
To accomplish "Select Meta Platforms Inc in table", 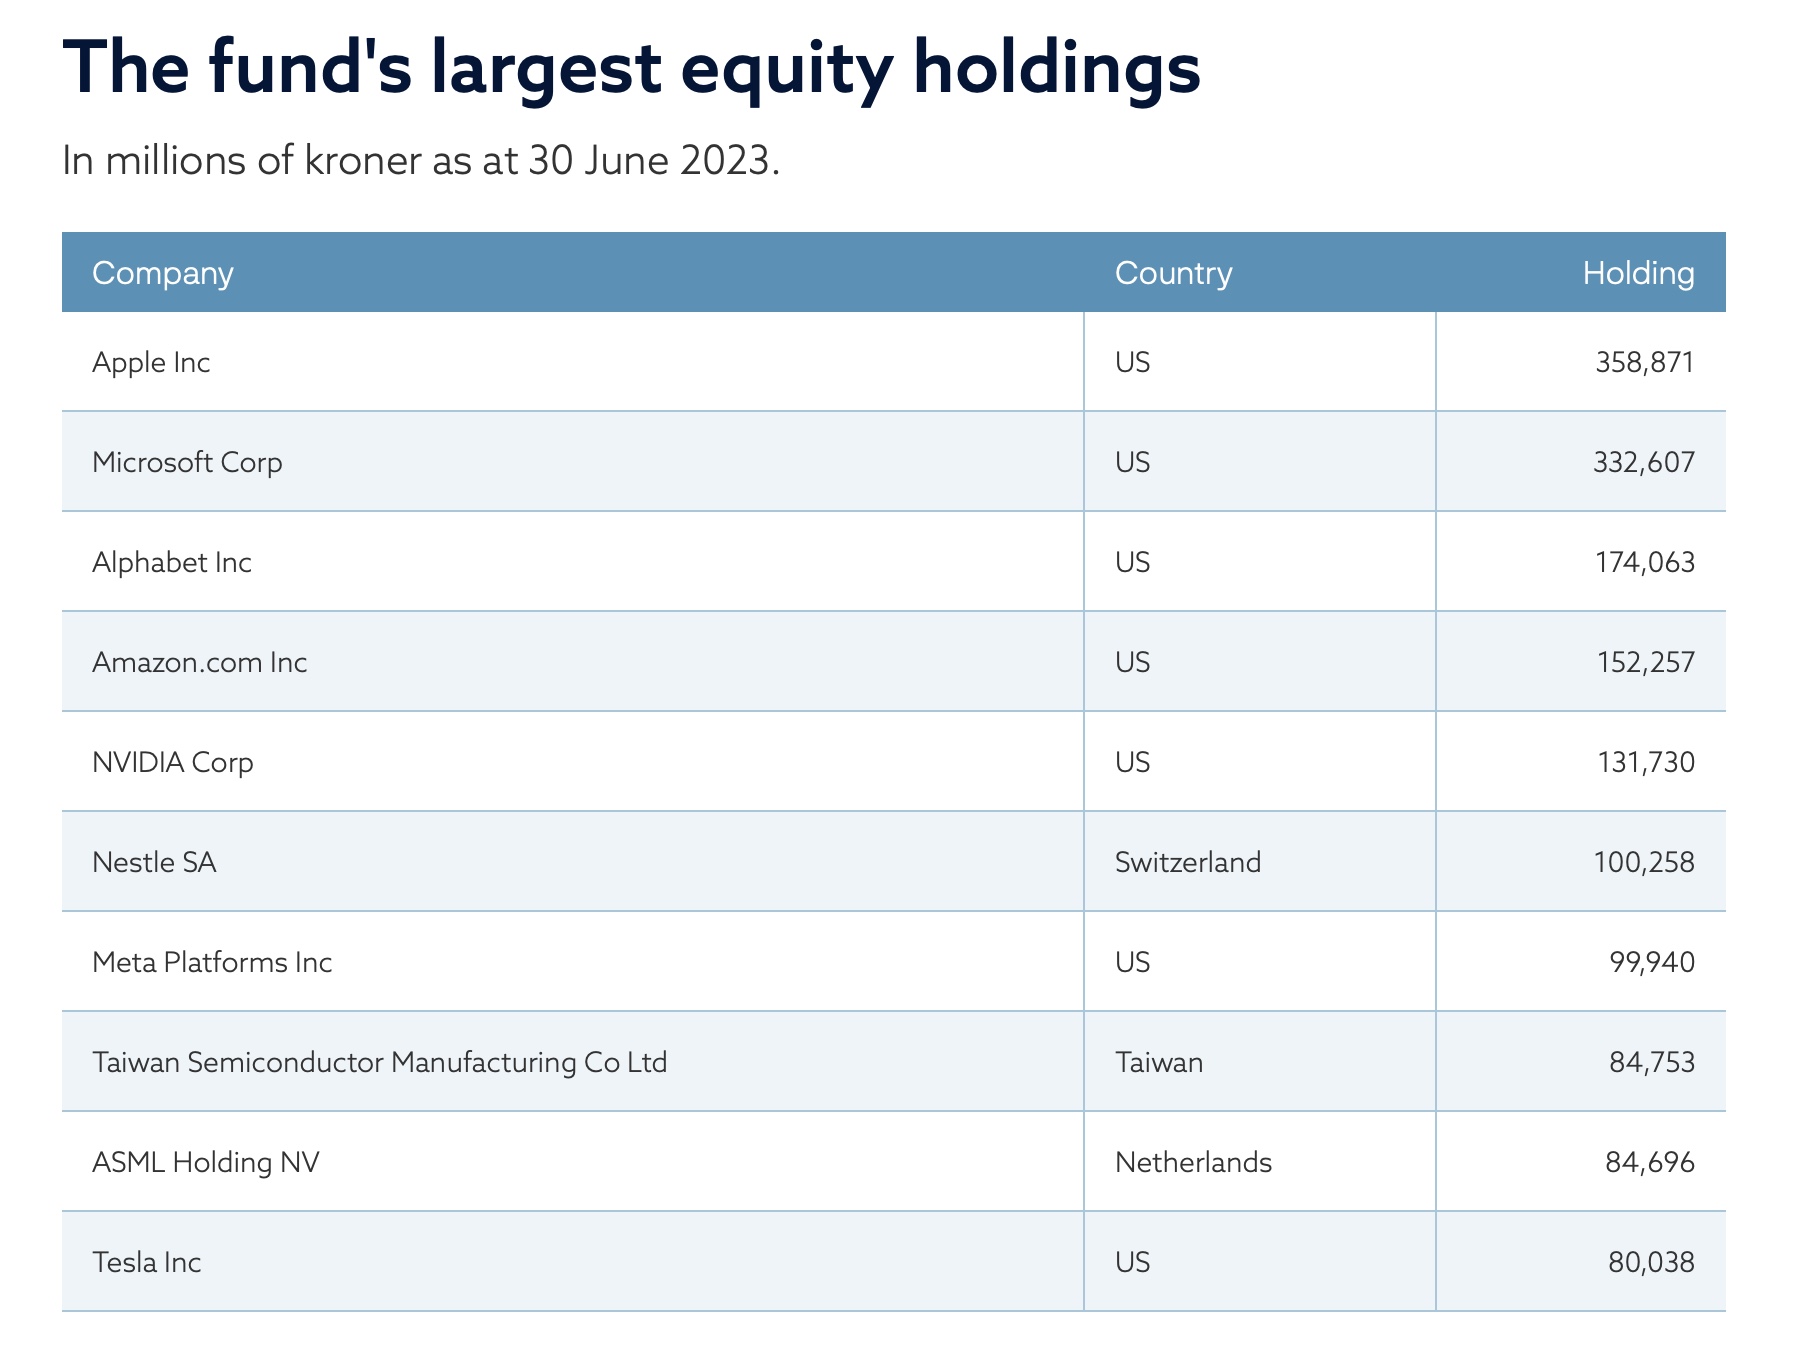I will click(212, 962).
